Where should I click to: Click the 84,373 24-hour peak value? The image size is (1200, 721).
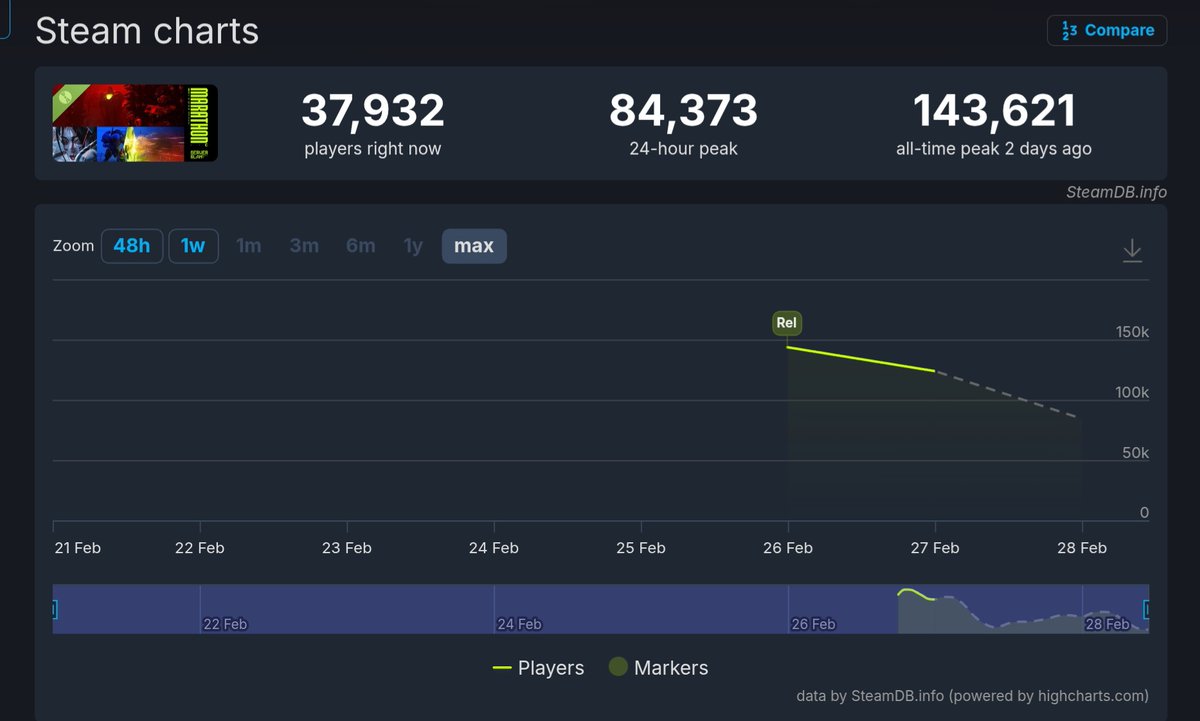[x=683, y=110]
